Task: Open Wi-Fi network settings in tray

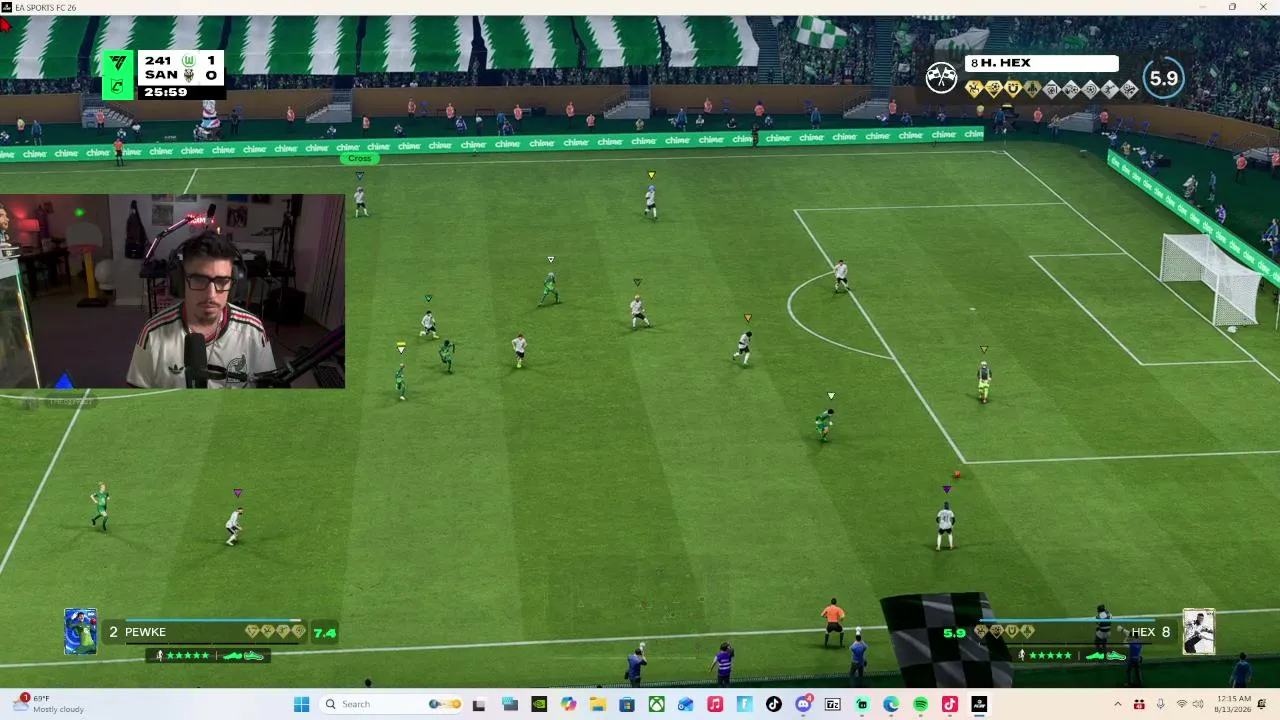Action: click(x=1182, y=704)
